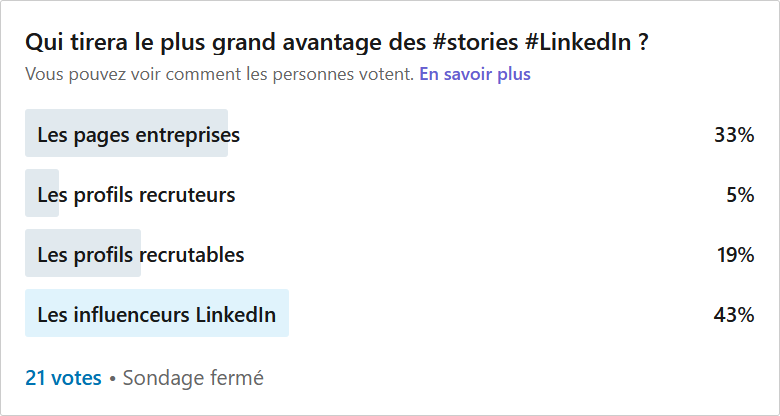Click 'Vous pouvez voir comment les personnes votent'

[x=219, y=74]
